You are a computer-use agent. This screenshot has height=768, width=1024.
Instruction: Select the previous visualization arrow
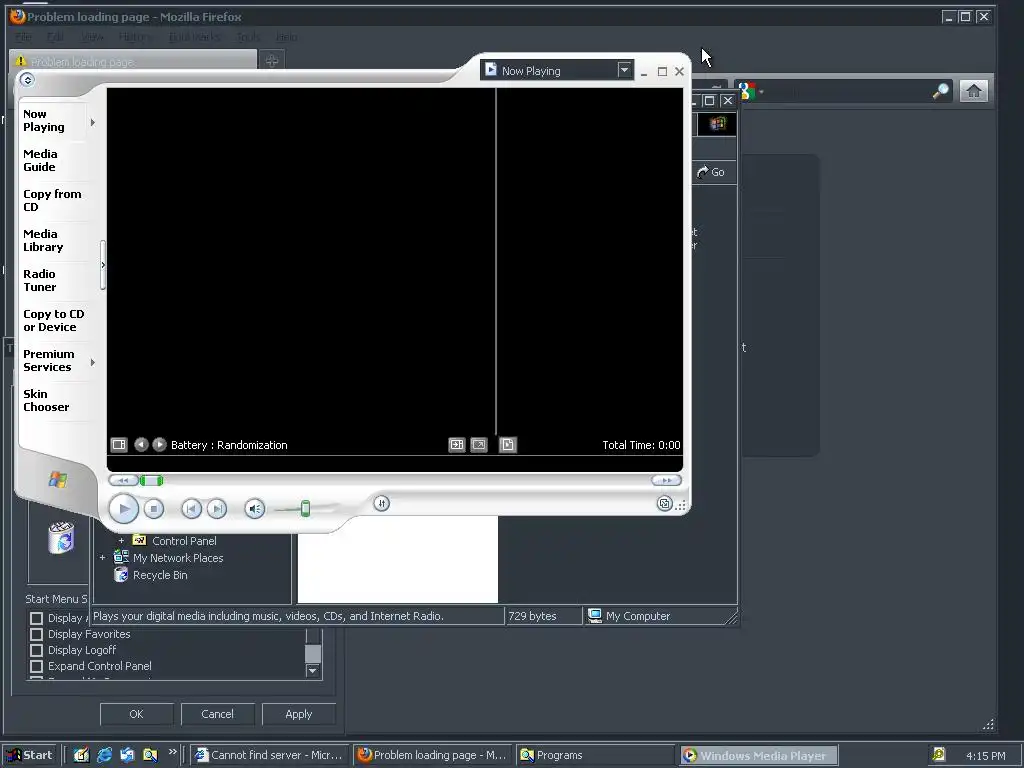click(x=141, y=445)
